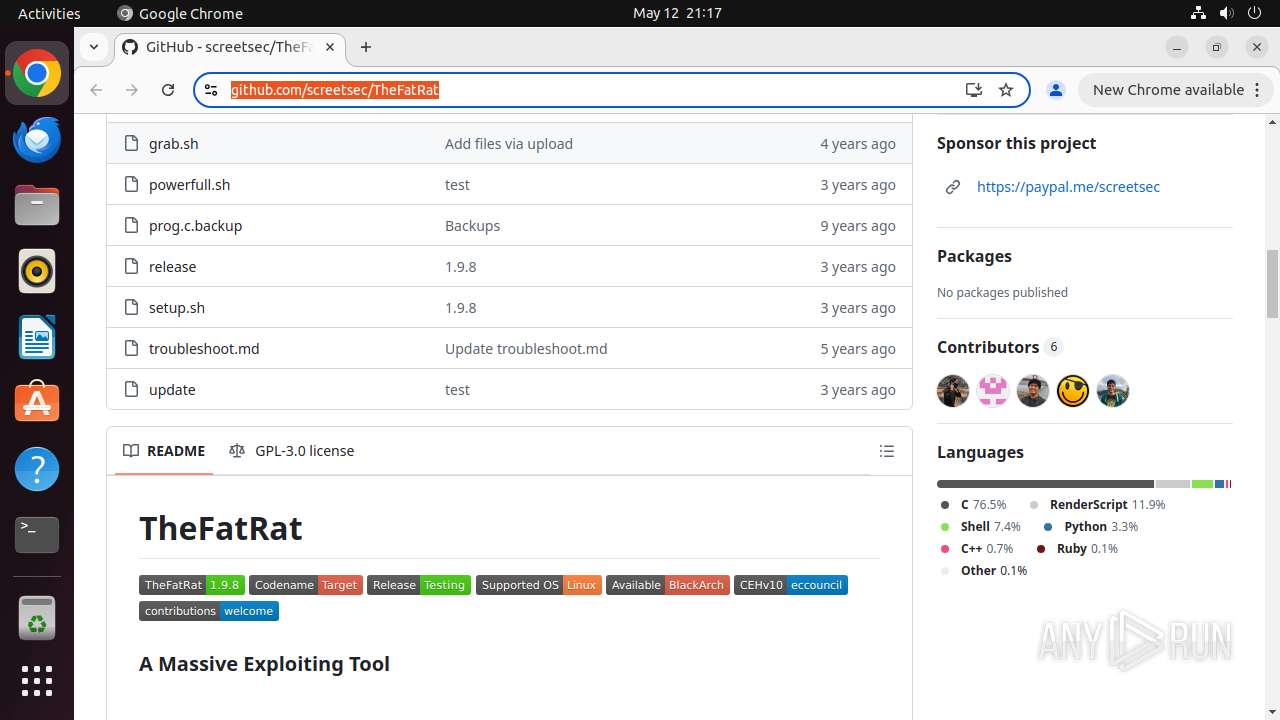Screen dimensions: 1280x720
Task: Open the Files manager dock icon
Action: [x=37, y=206]
